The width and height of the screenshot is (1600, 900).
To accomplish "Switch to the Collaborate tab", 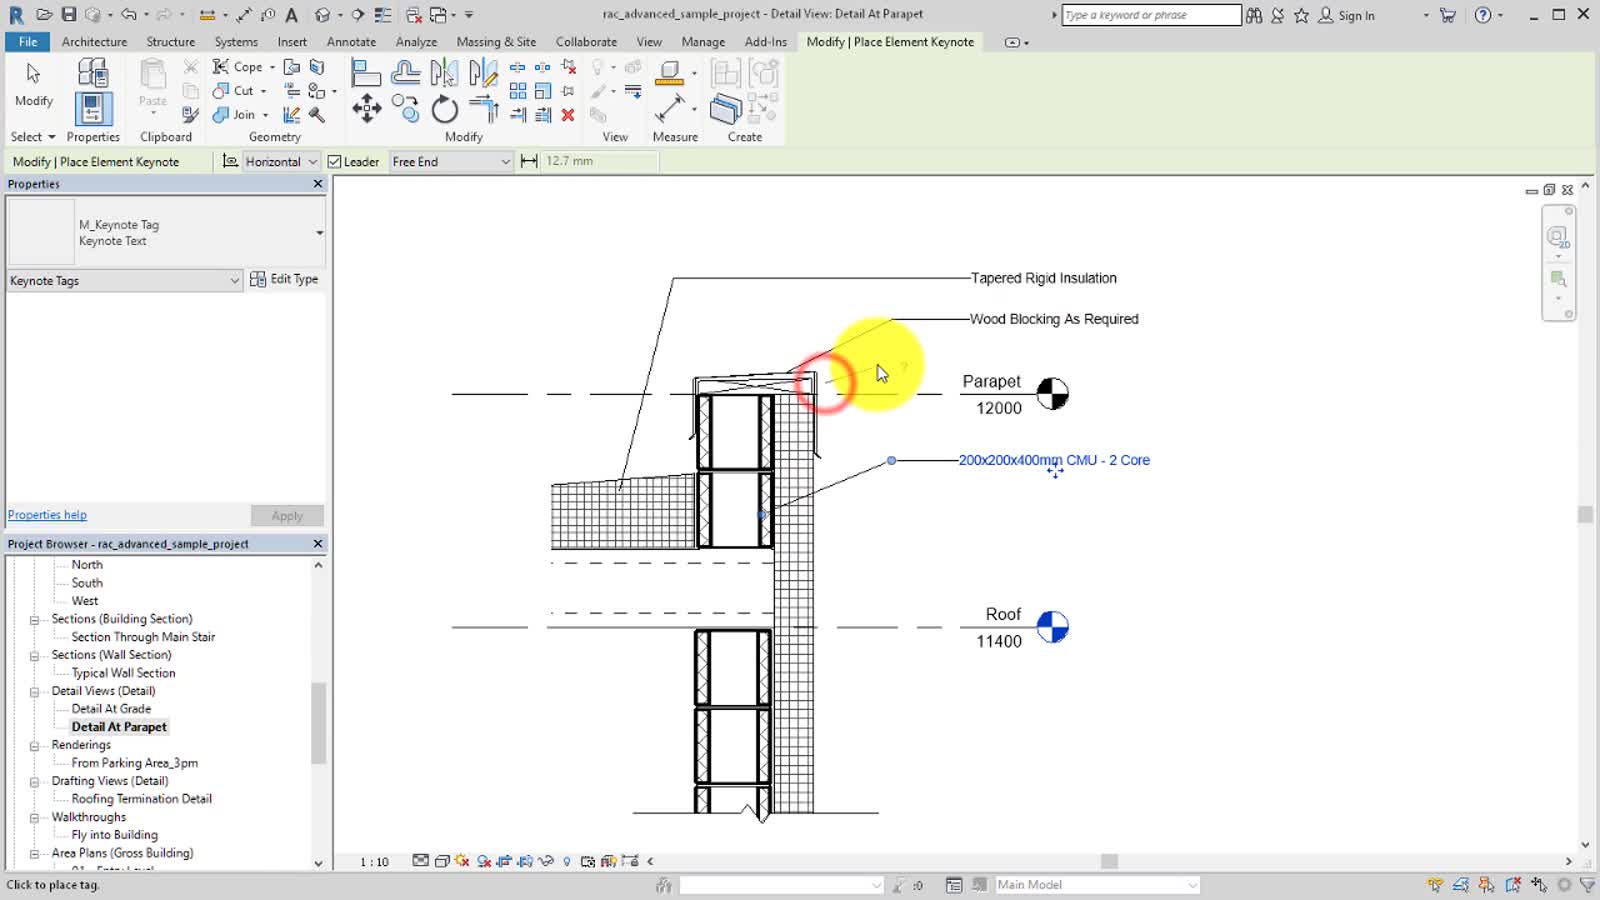I will (586, 42).
